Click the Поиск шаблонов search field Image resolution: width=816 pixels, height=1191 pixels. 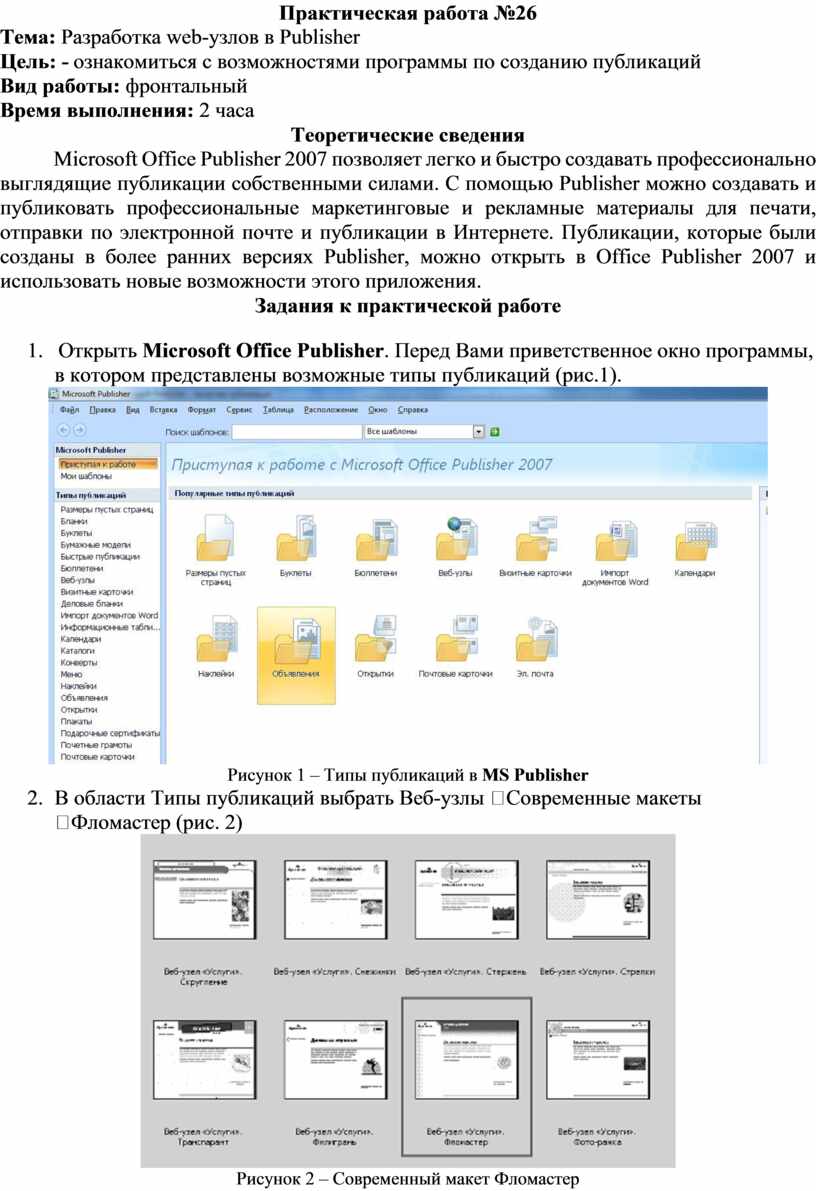click(x=296, y=431)
